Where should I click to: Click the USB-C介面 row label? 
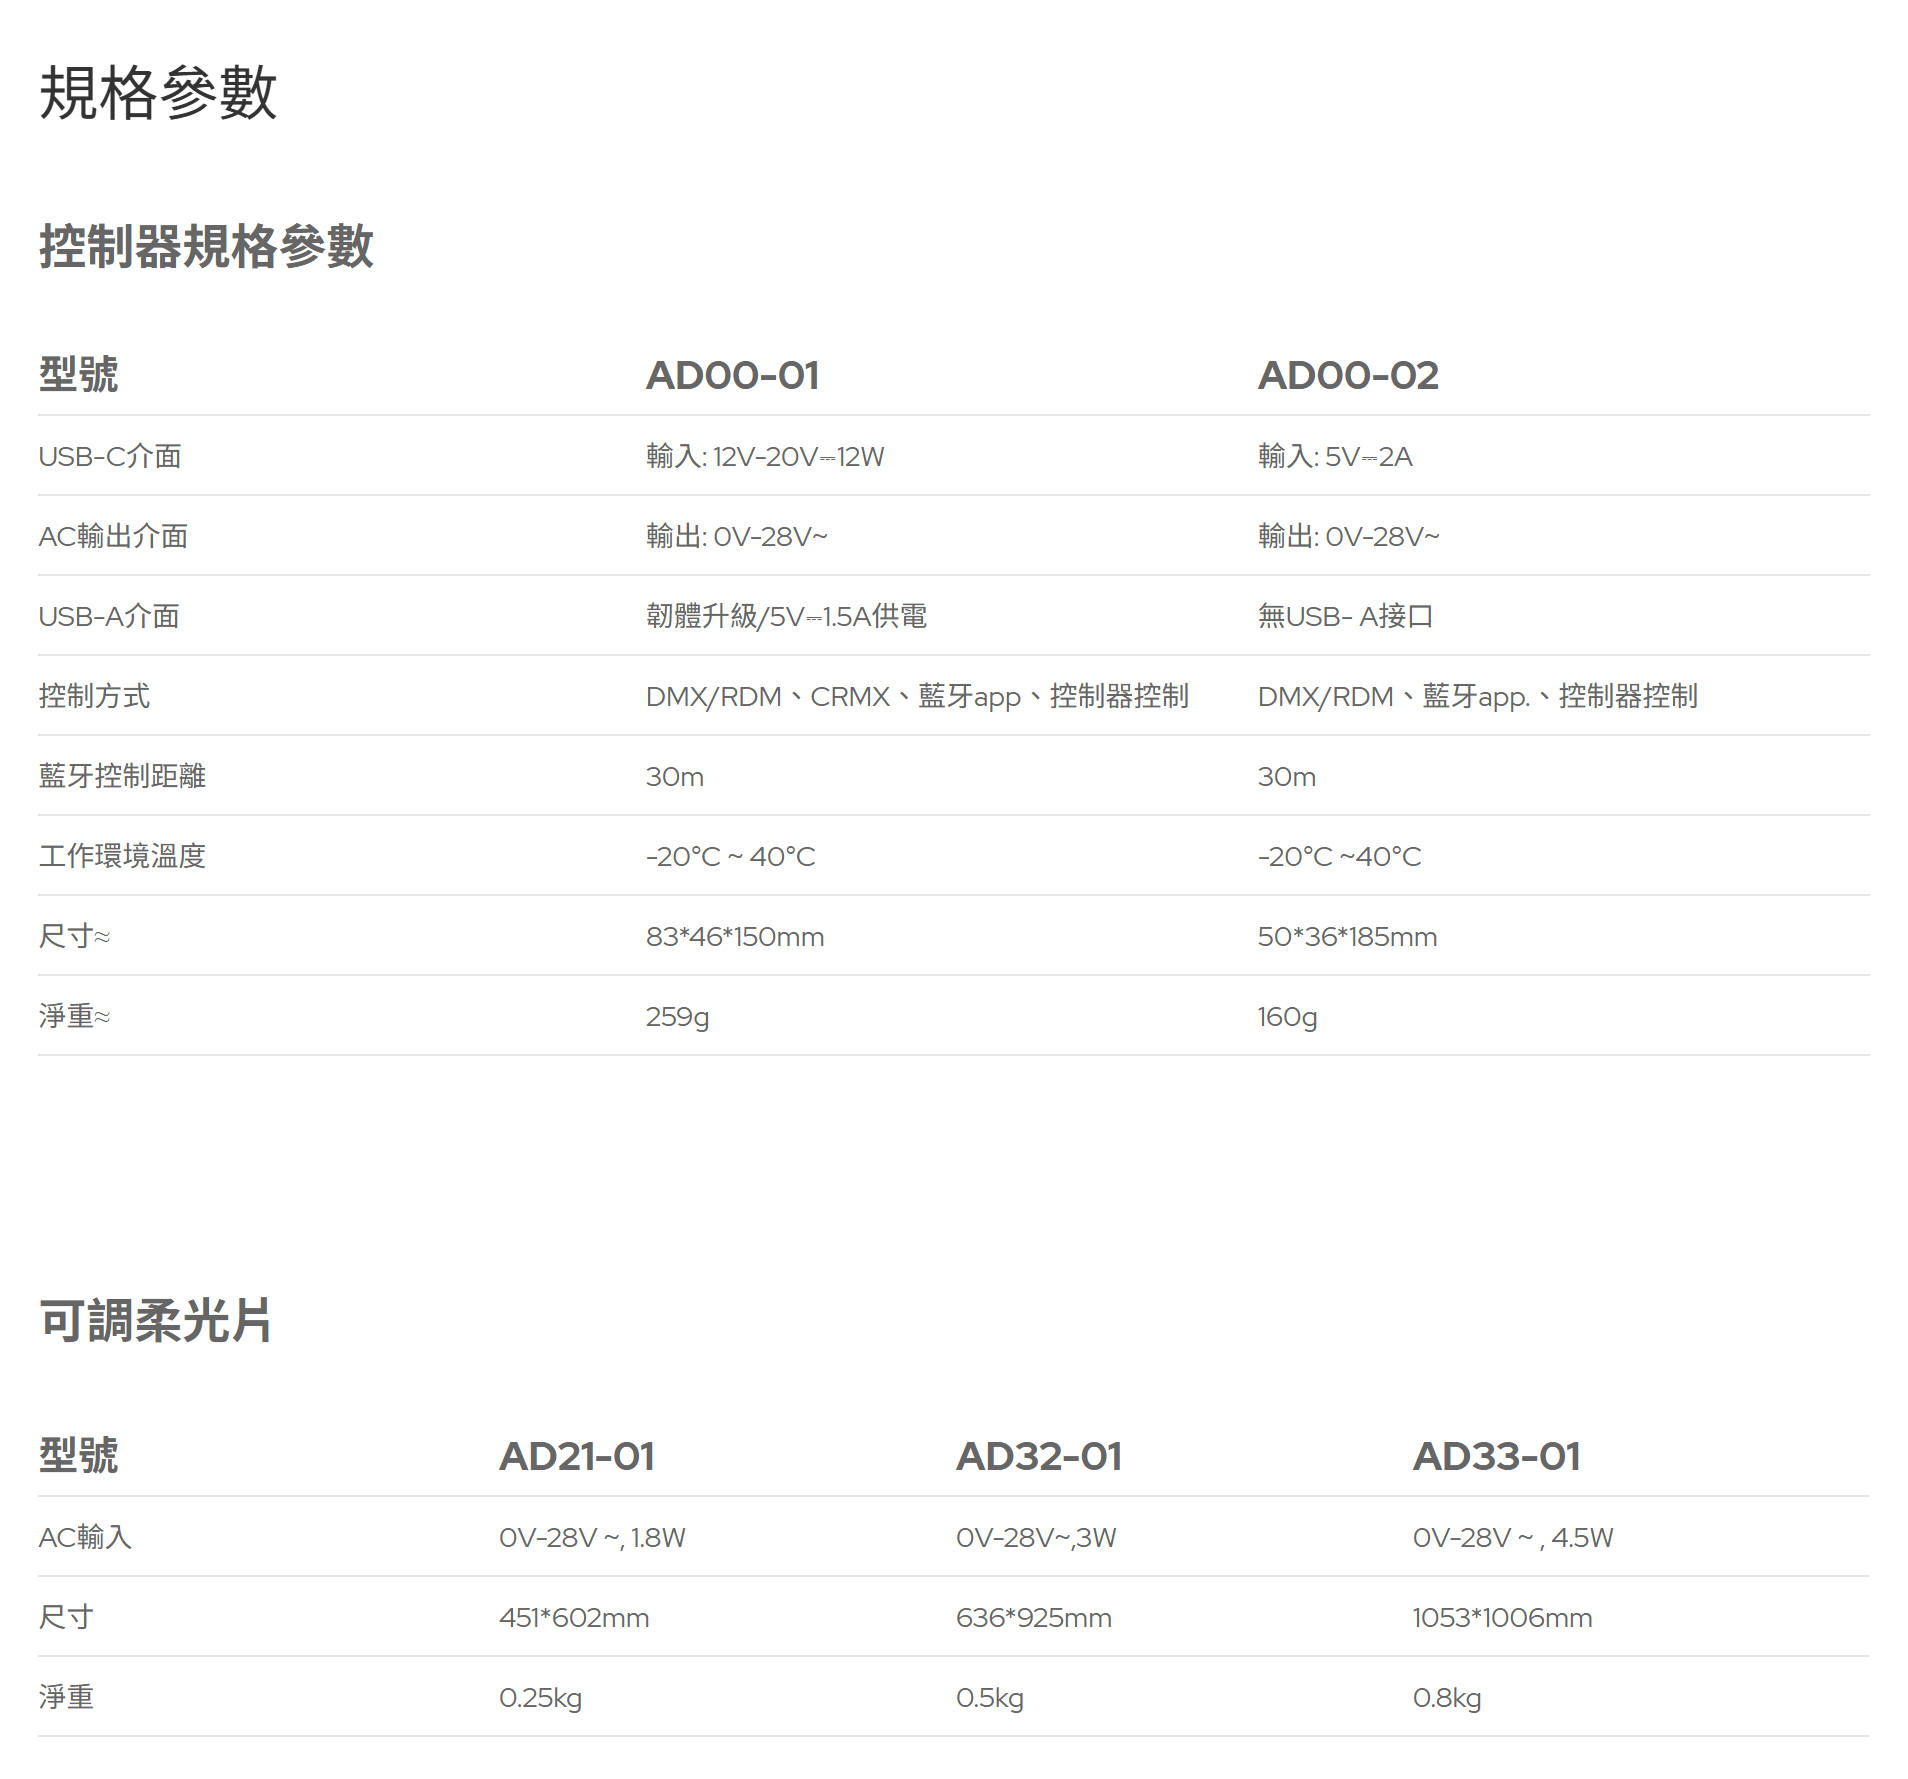pyautogui.click(x=110, y=456)
